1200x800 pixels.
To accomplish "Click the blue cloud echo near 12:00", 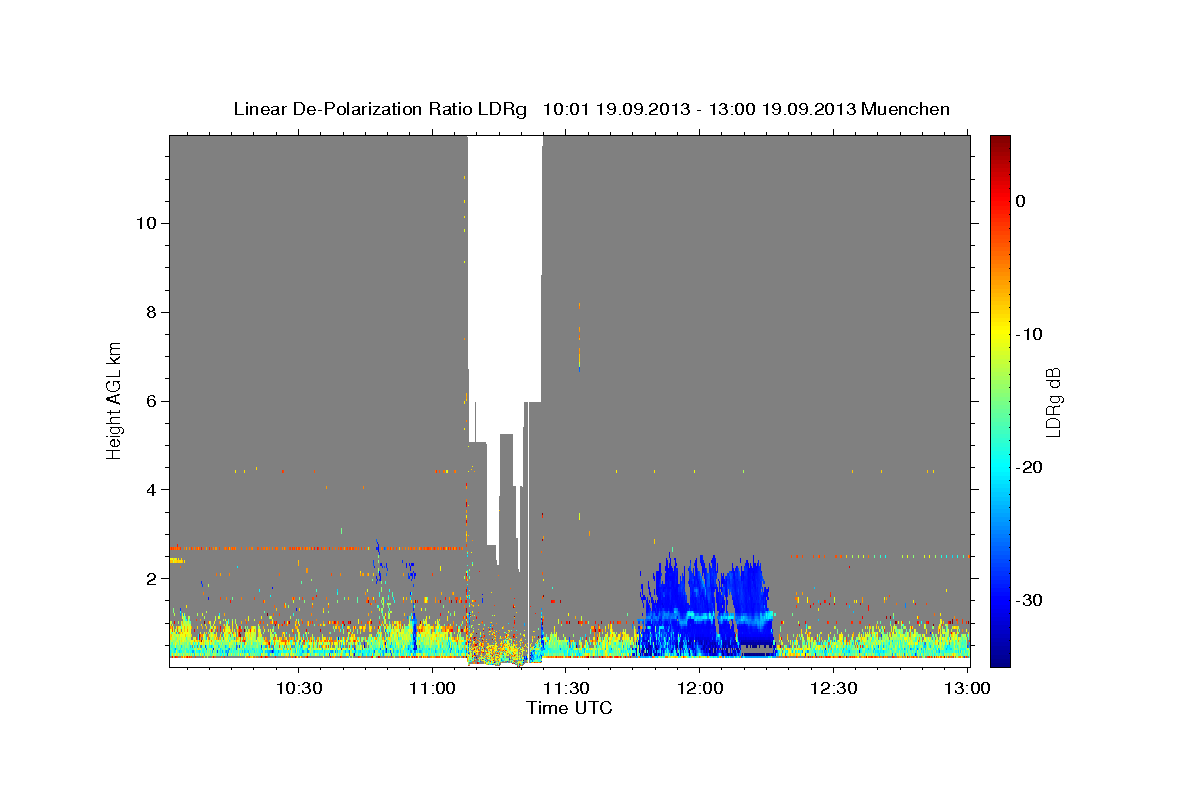I will point(706,607).
